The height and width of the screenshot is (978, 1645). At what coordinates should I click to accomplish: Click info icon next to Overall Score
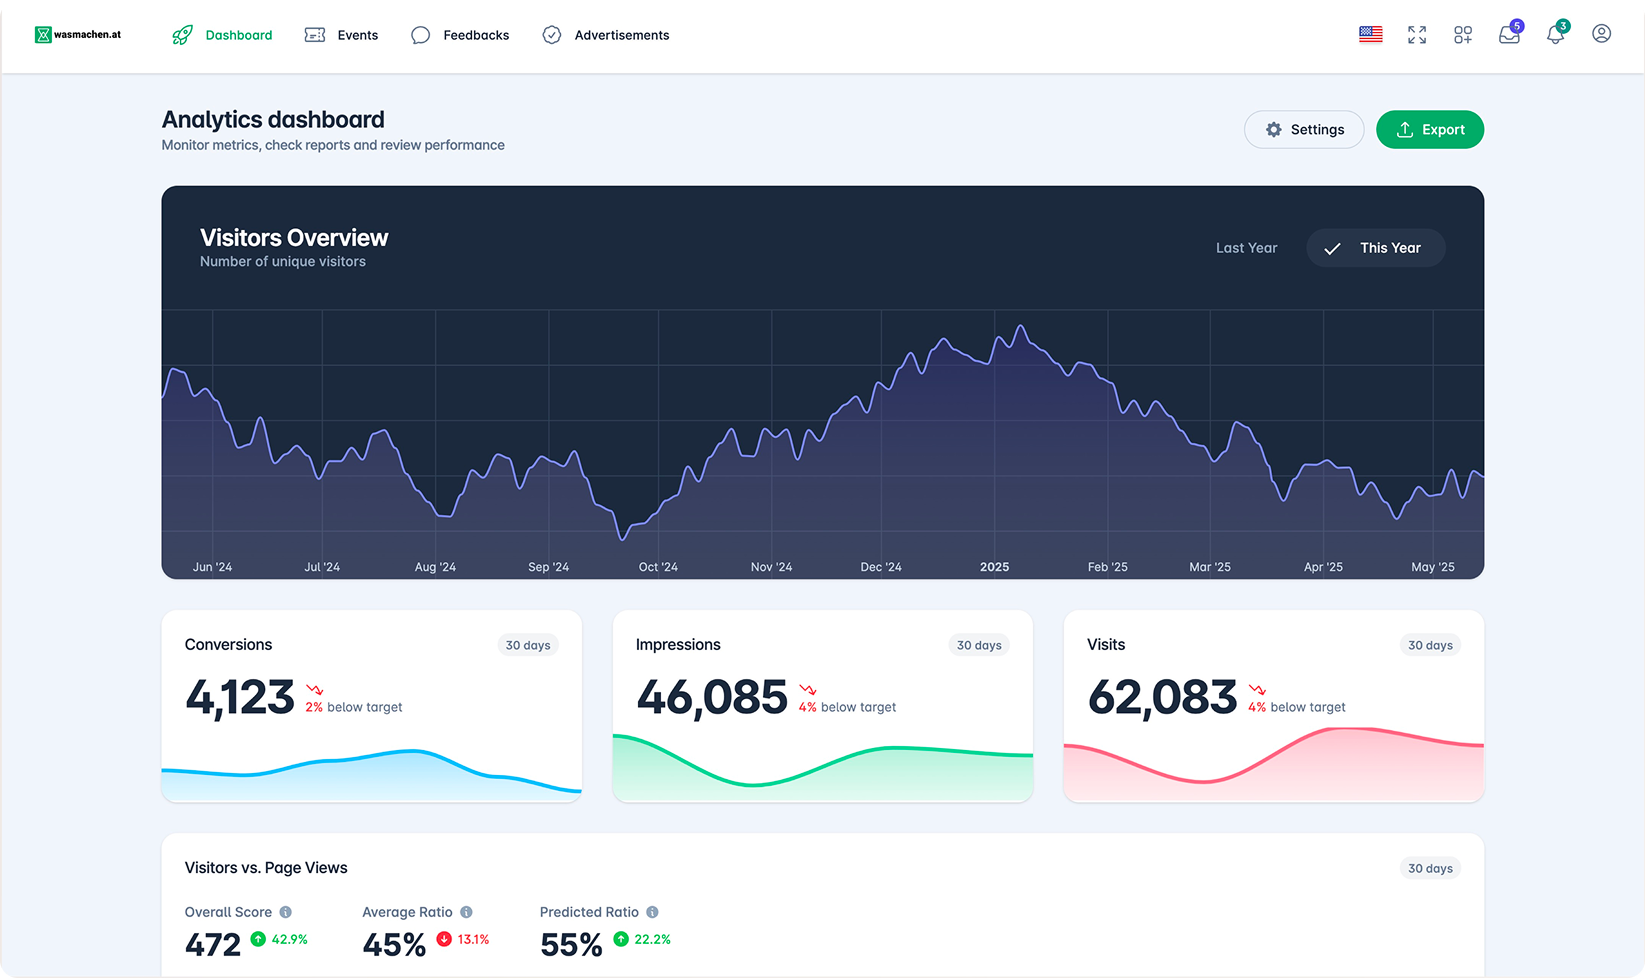(x=286, y=912)
